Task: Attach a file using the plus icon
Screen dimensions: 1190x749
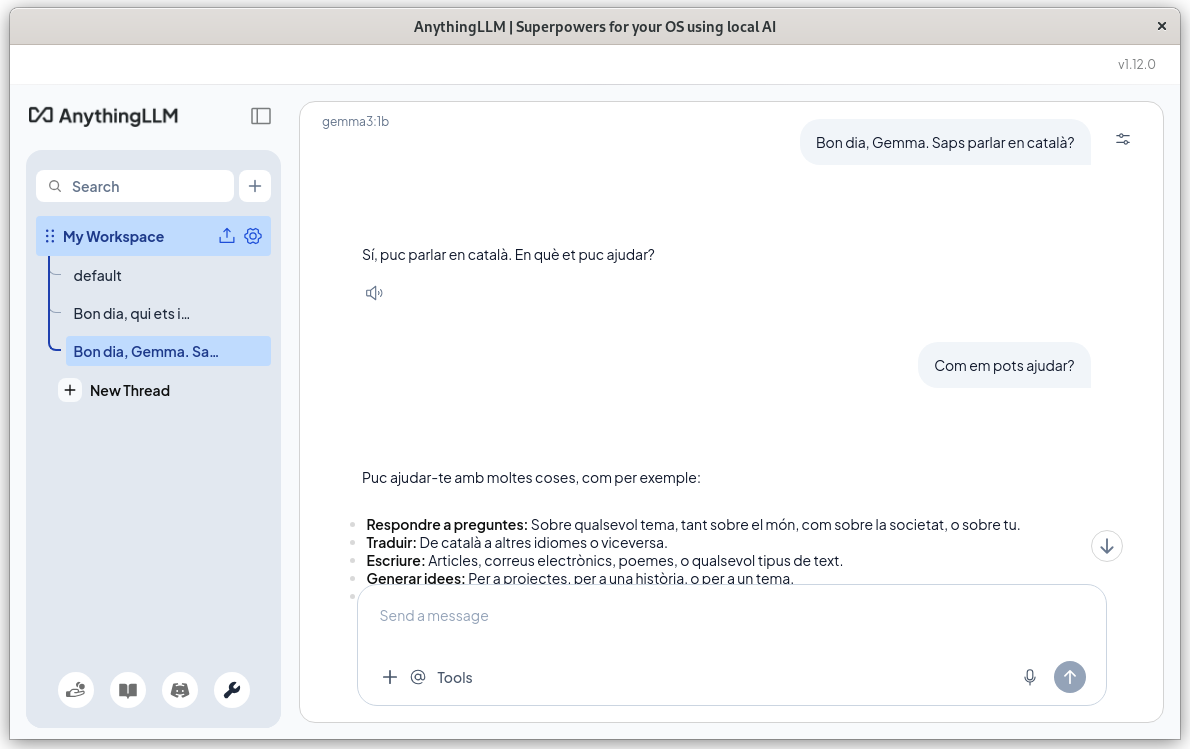Action: 390,677
